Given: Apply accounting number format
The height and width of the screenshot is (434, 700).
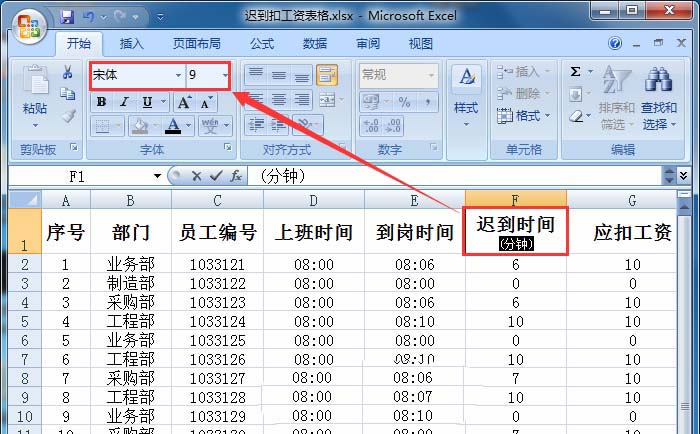Looking at the screenshot, I should pos(371,102).
